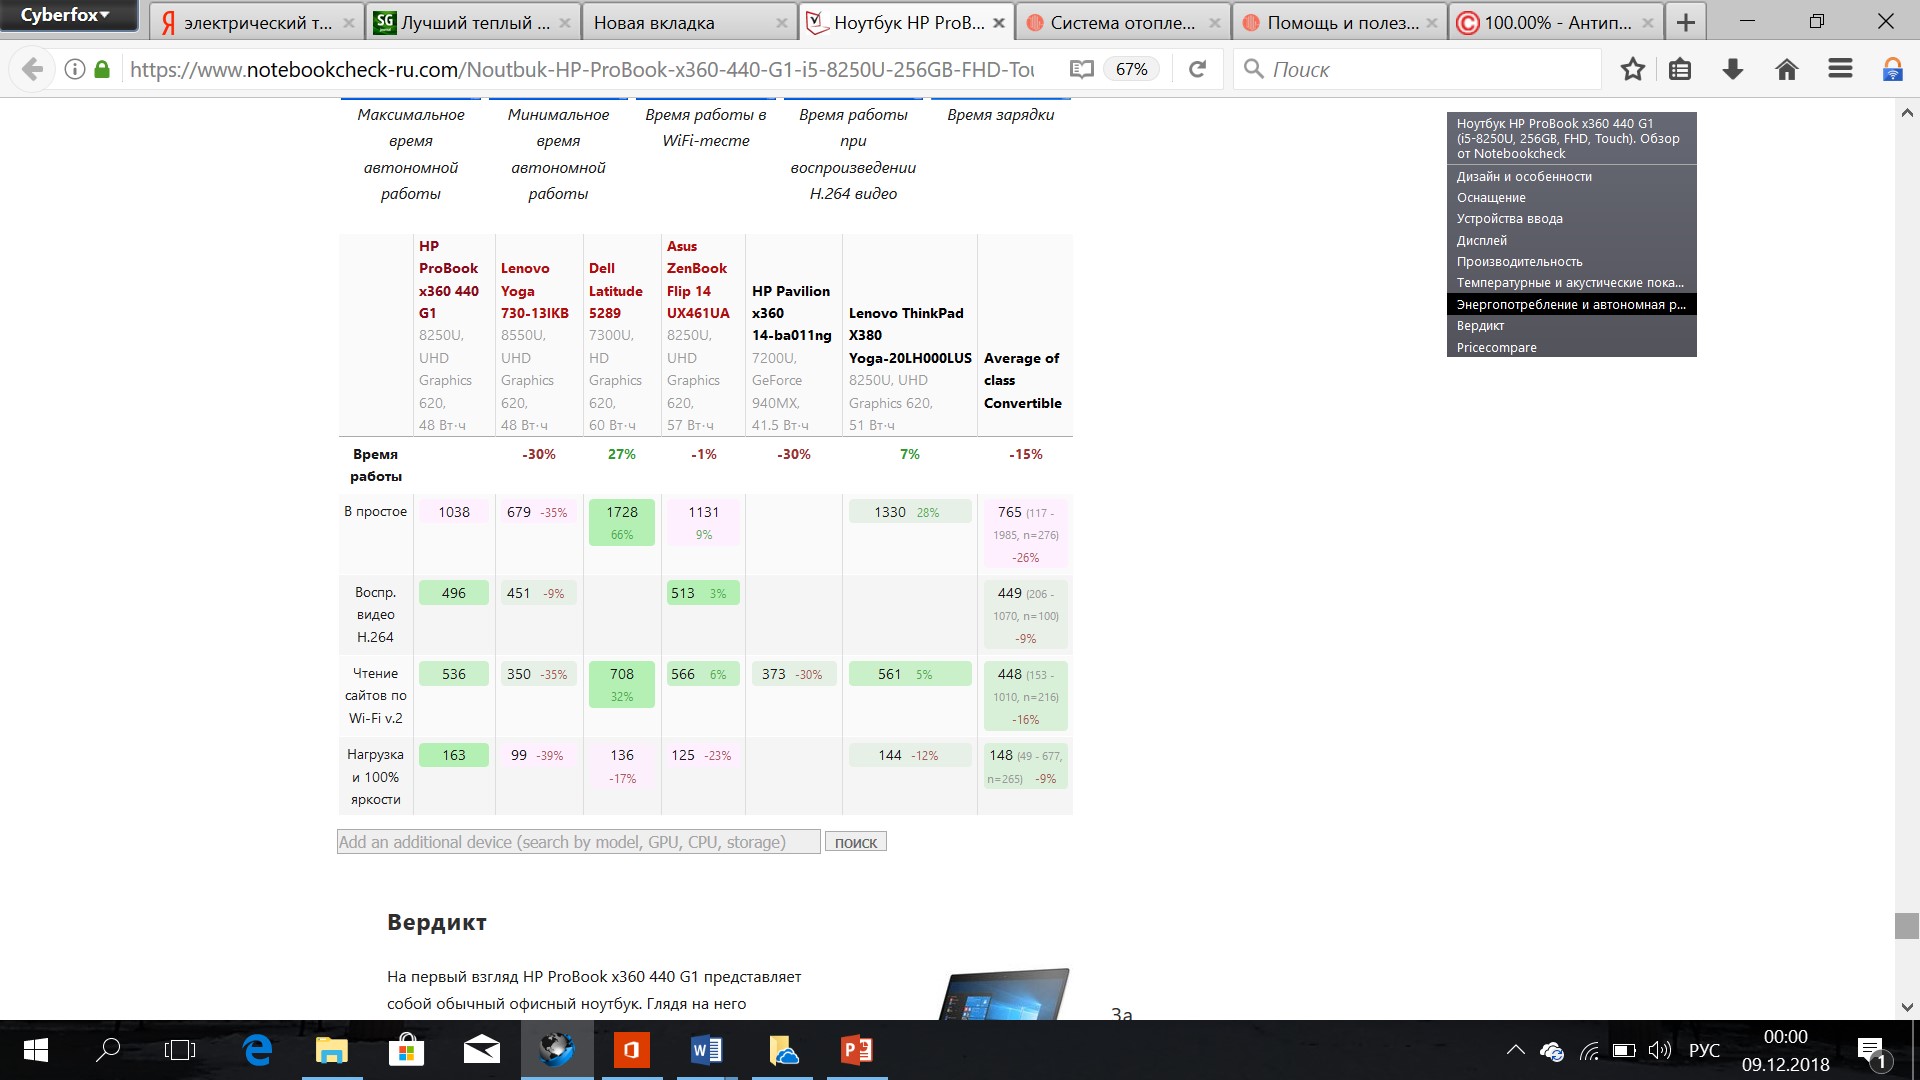The image size is (1920, 1080).
Task: Jump to 'Энергопотребление и автономная' section
Action: [1571, 304]
